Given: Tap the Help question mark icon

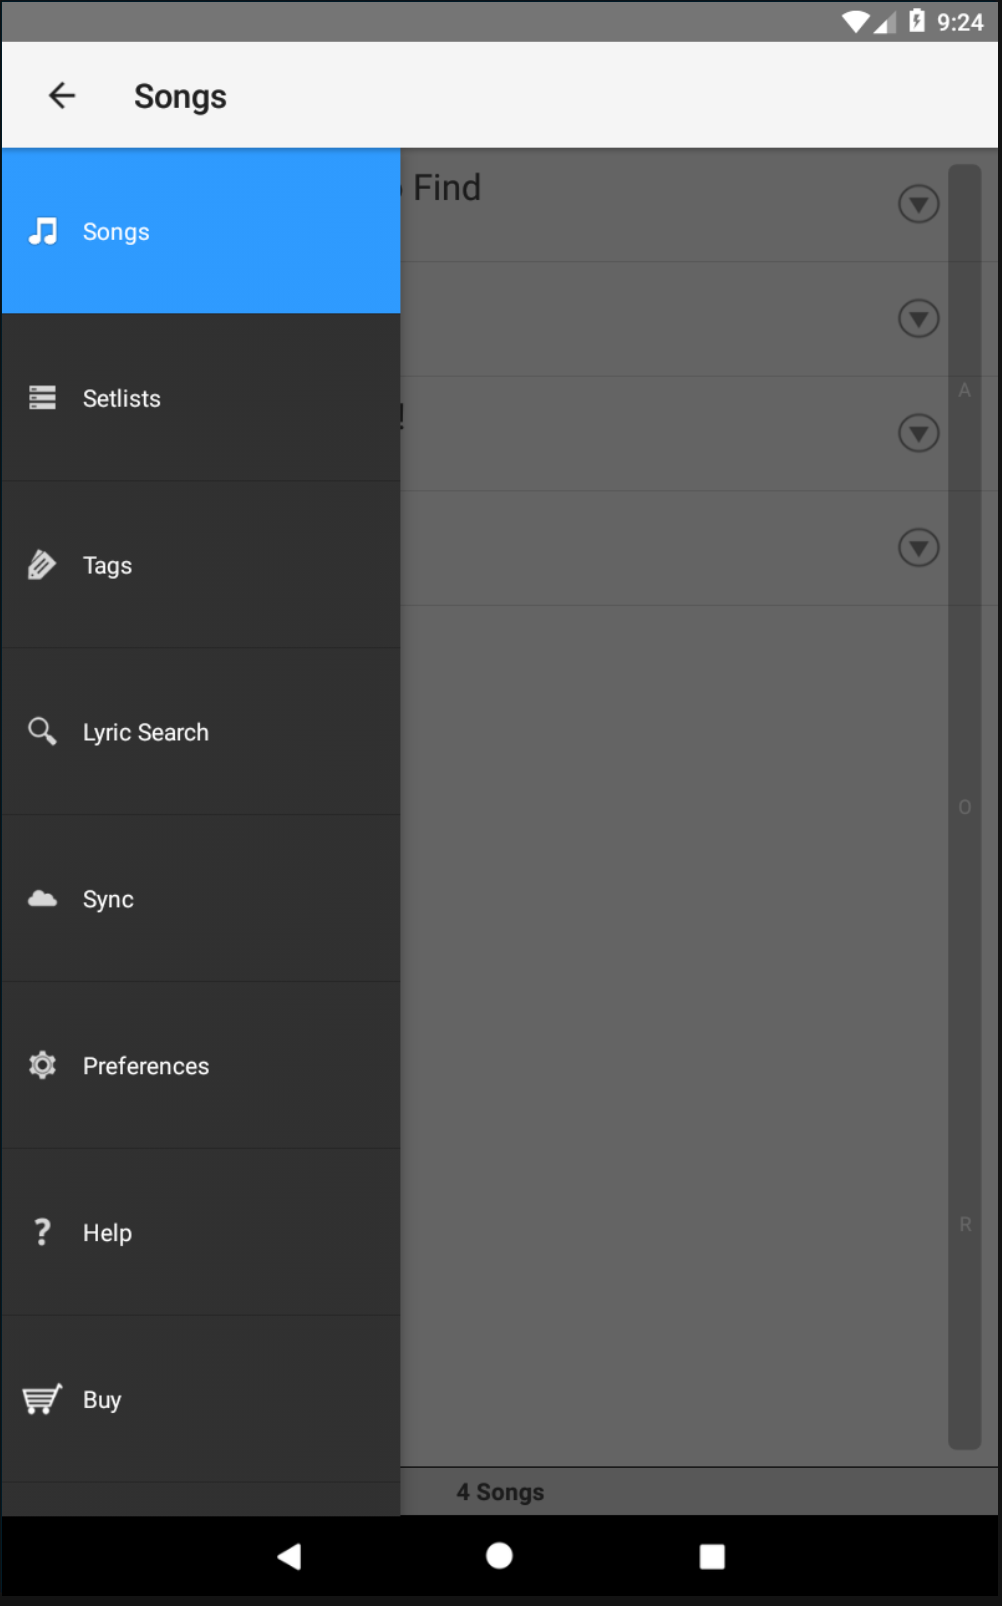Looking at the screenshot, I should click(42, 1232).
